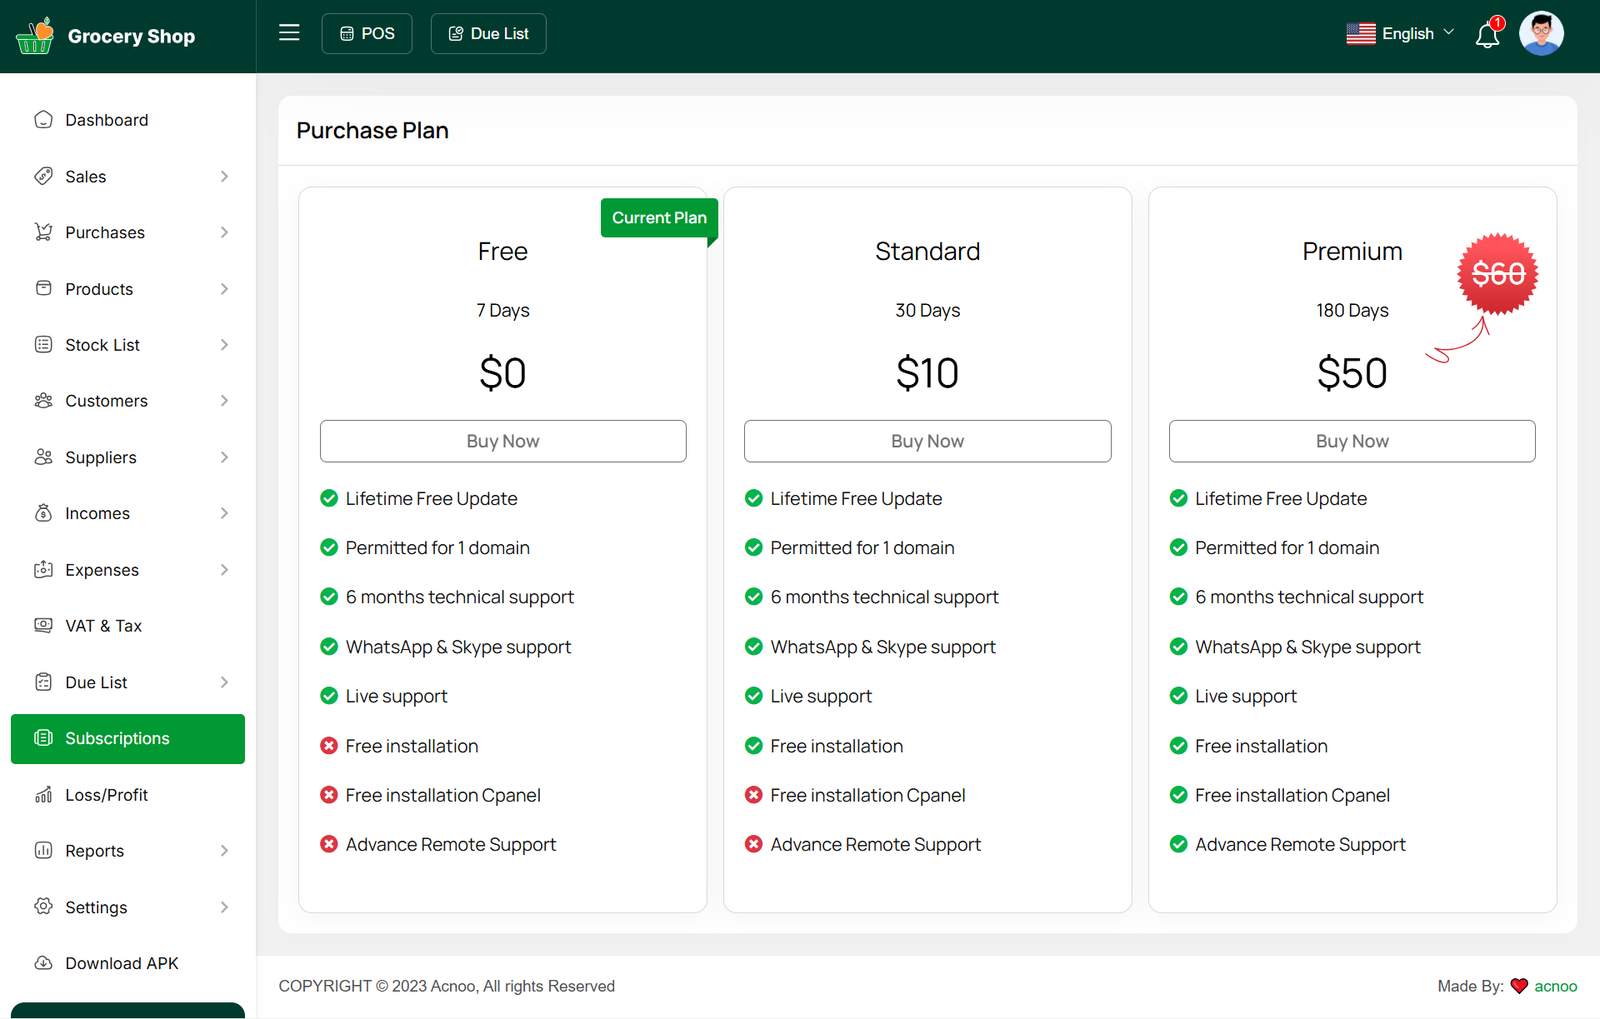Expand the Sales submenu chevron
This screenshot has width=1600, height=1019.
click(x=224, y=177)
